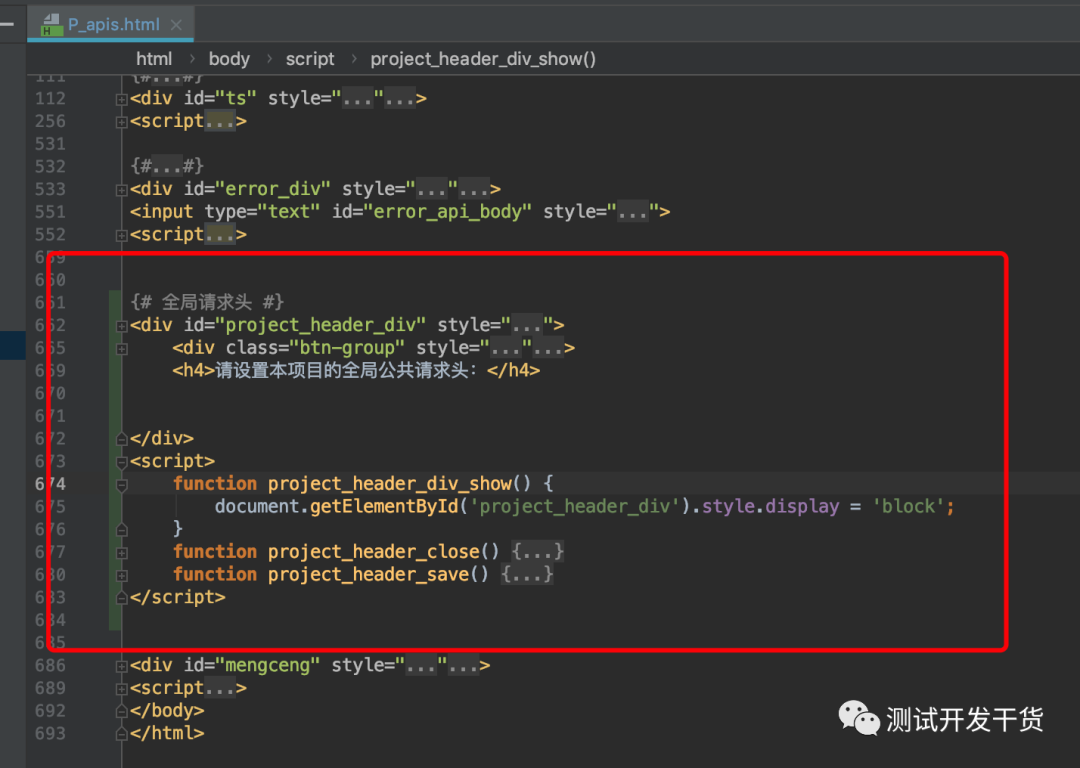Click style.display property in line 675
The image size is (1080, 768).
click(x=771, y=506)
